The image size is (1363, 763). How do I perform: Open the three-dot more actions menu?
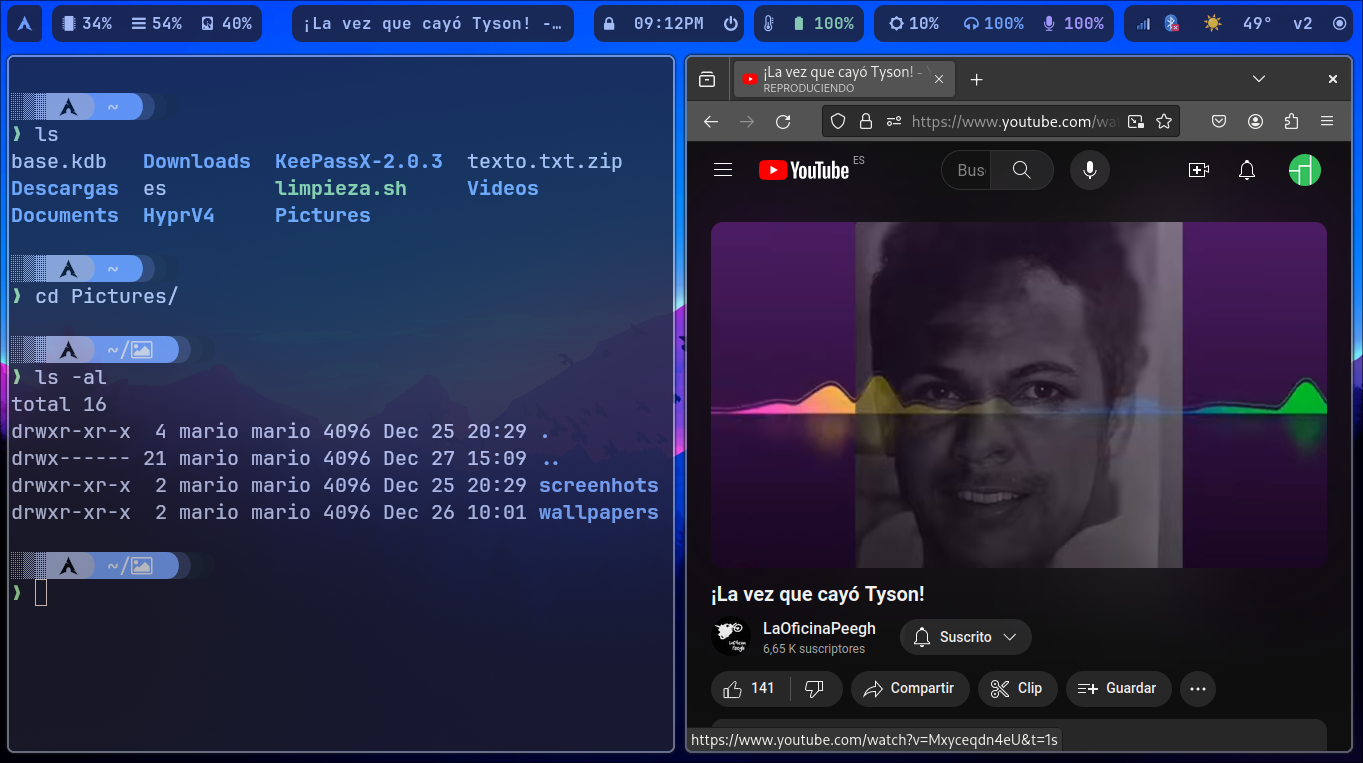tap(1198, 689)
